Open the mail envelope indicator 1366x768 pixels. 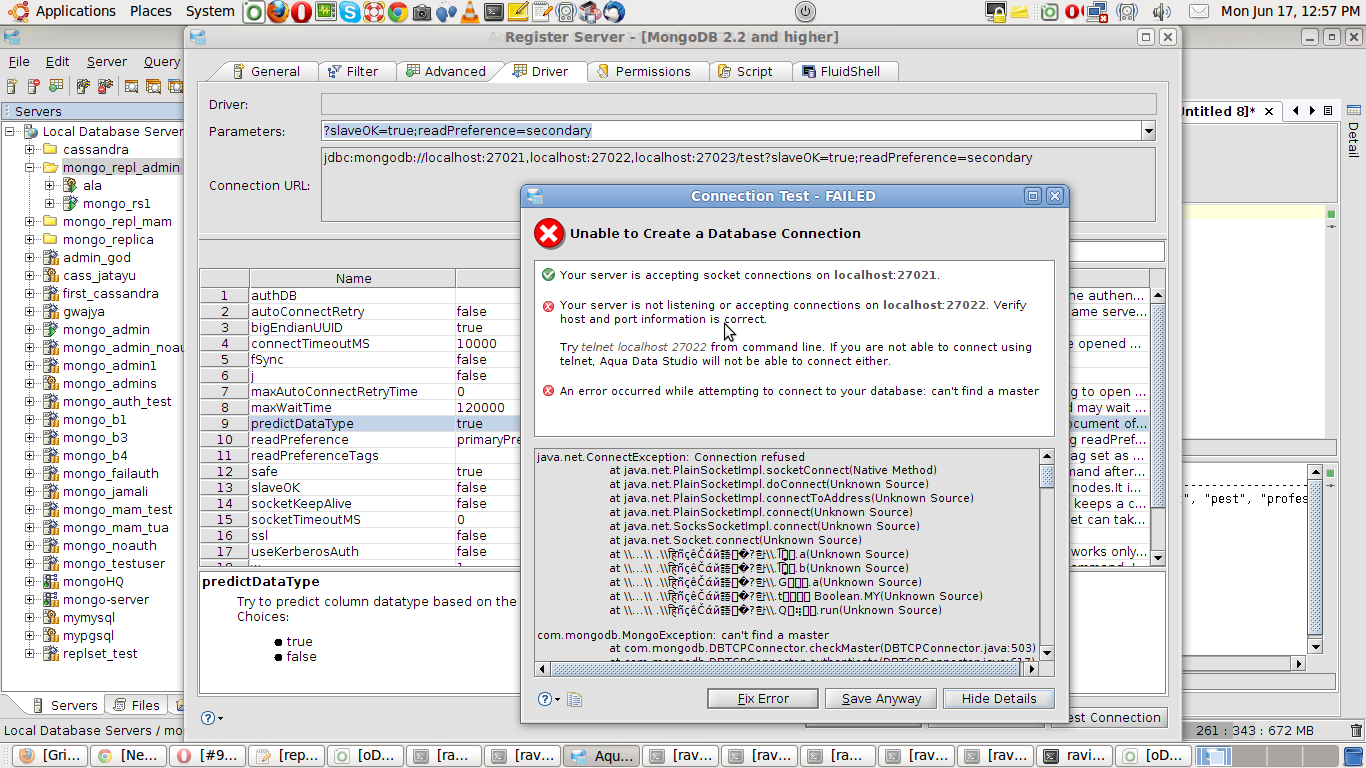1198,12
